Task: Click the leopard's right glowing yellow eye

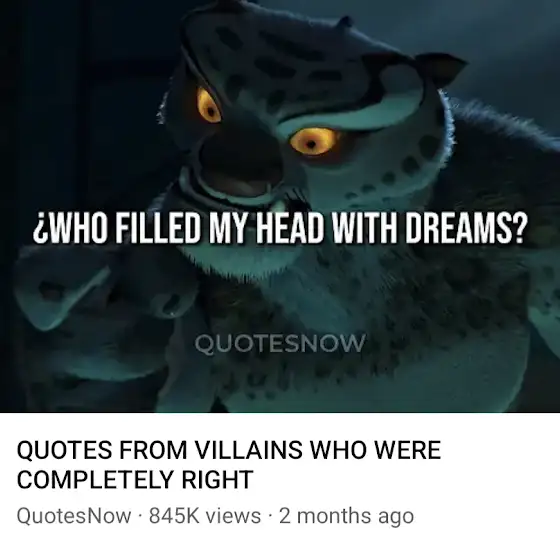Action: [x=313, y=142]
